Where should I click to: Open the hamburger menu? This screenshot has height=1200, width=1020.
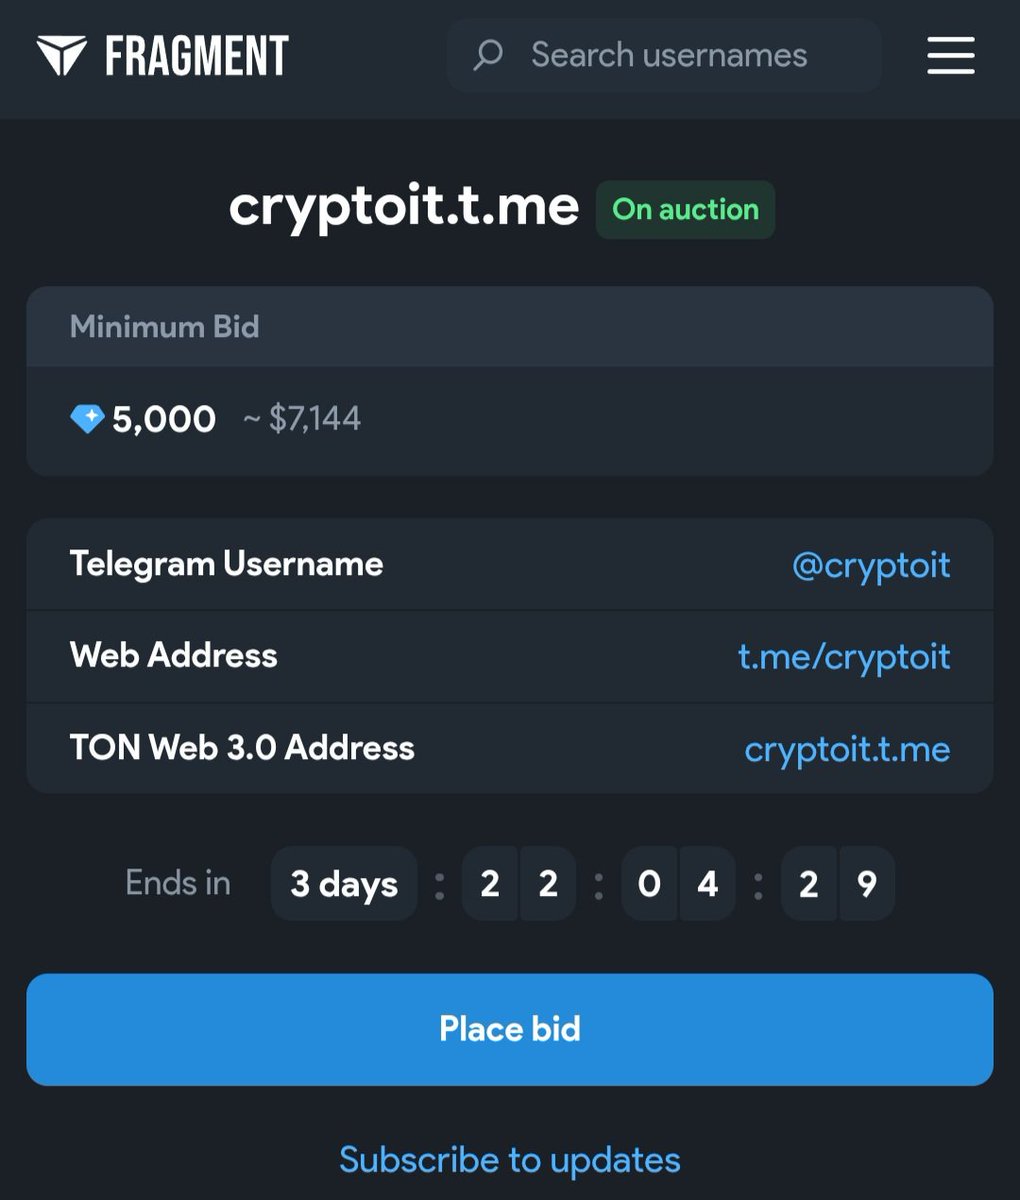coord(950,55)
